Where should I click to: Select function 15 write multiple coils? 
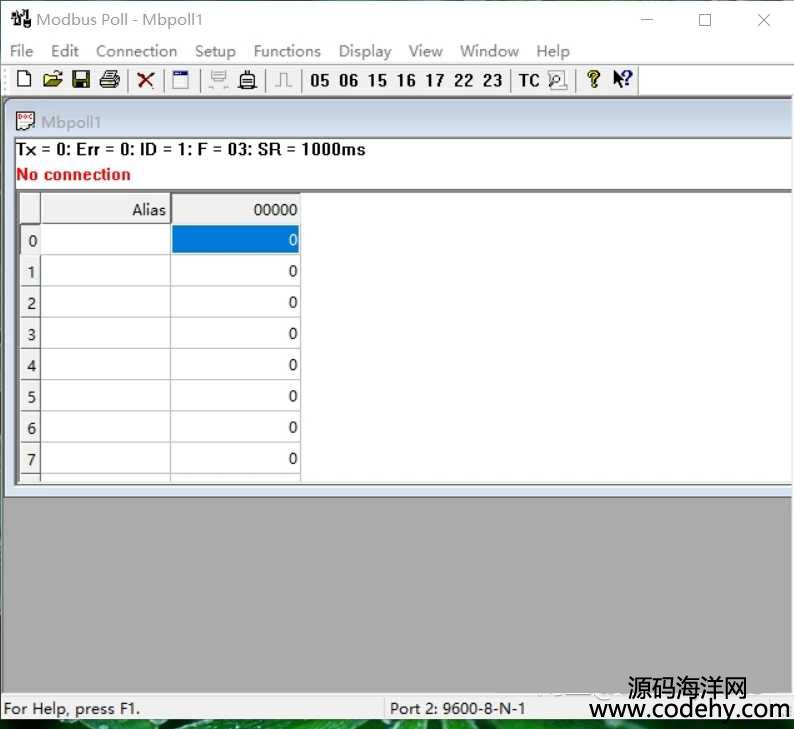point(377,80)
